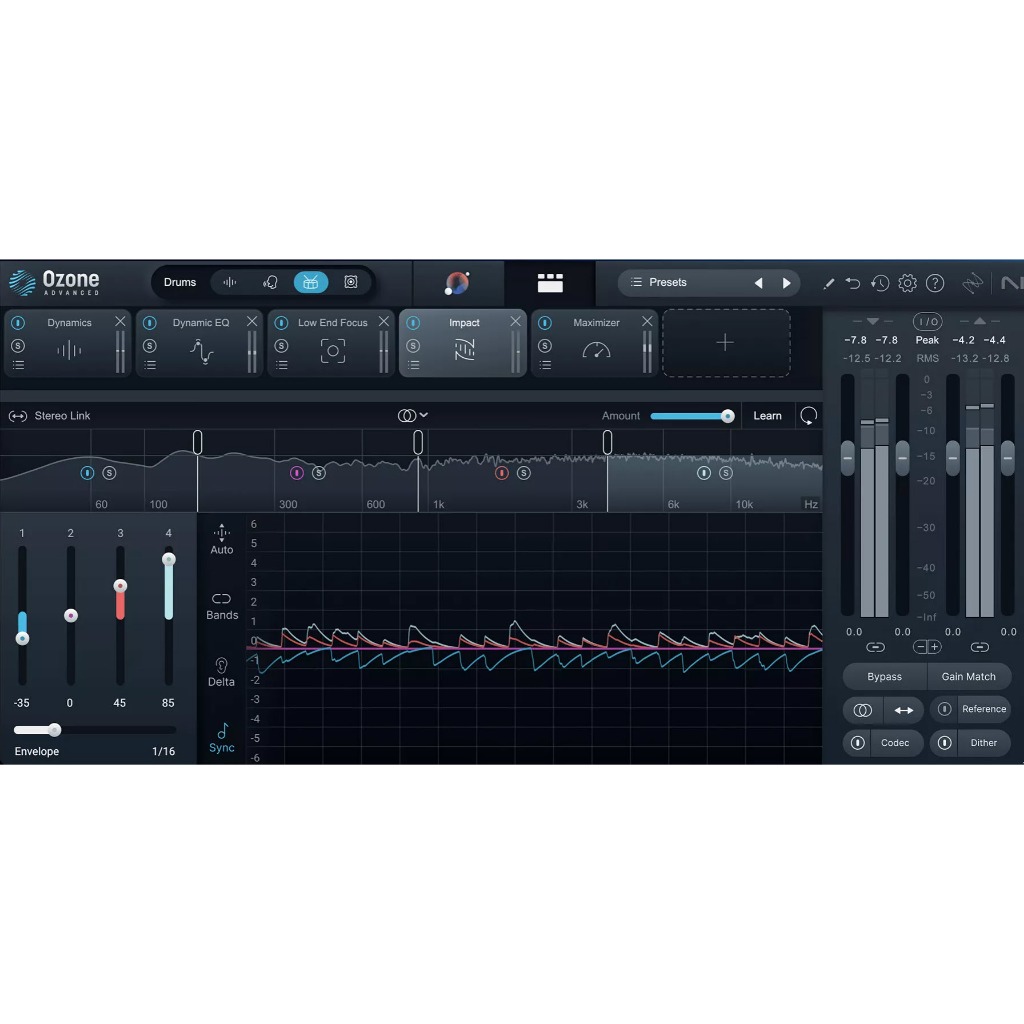Open the module grid view icon

coord(550,283)
